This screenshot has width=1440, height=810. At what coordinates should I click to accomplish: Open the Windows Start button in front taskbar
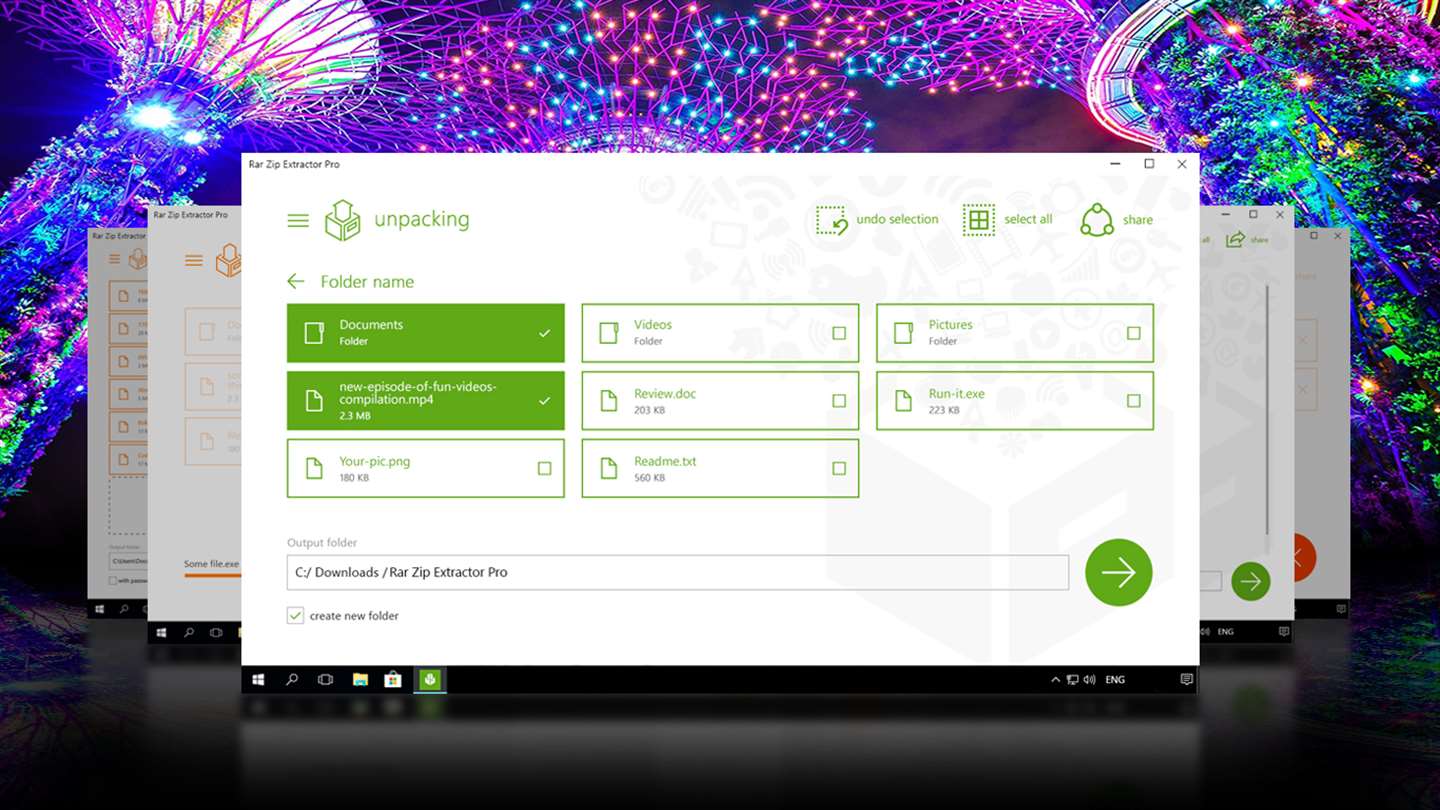coord(258,680)
